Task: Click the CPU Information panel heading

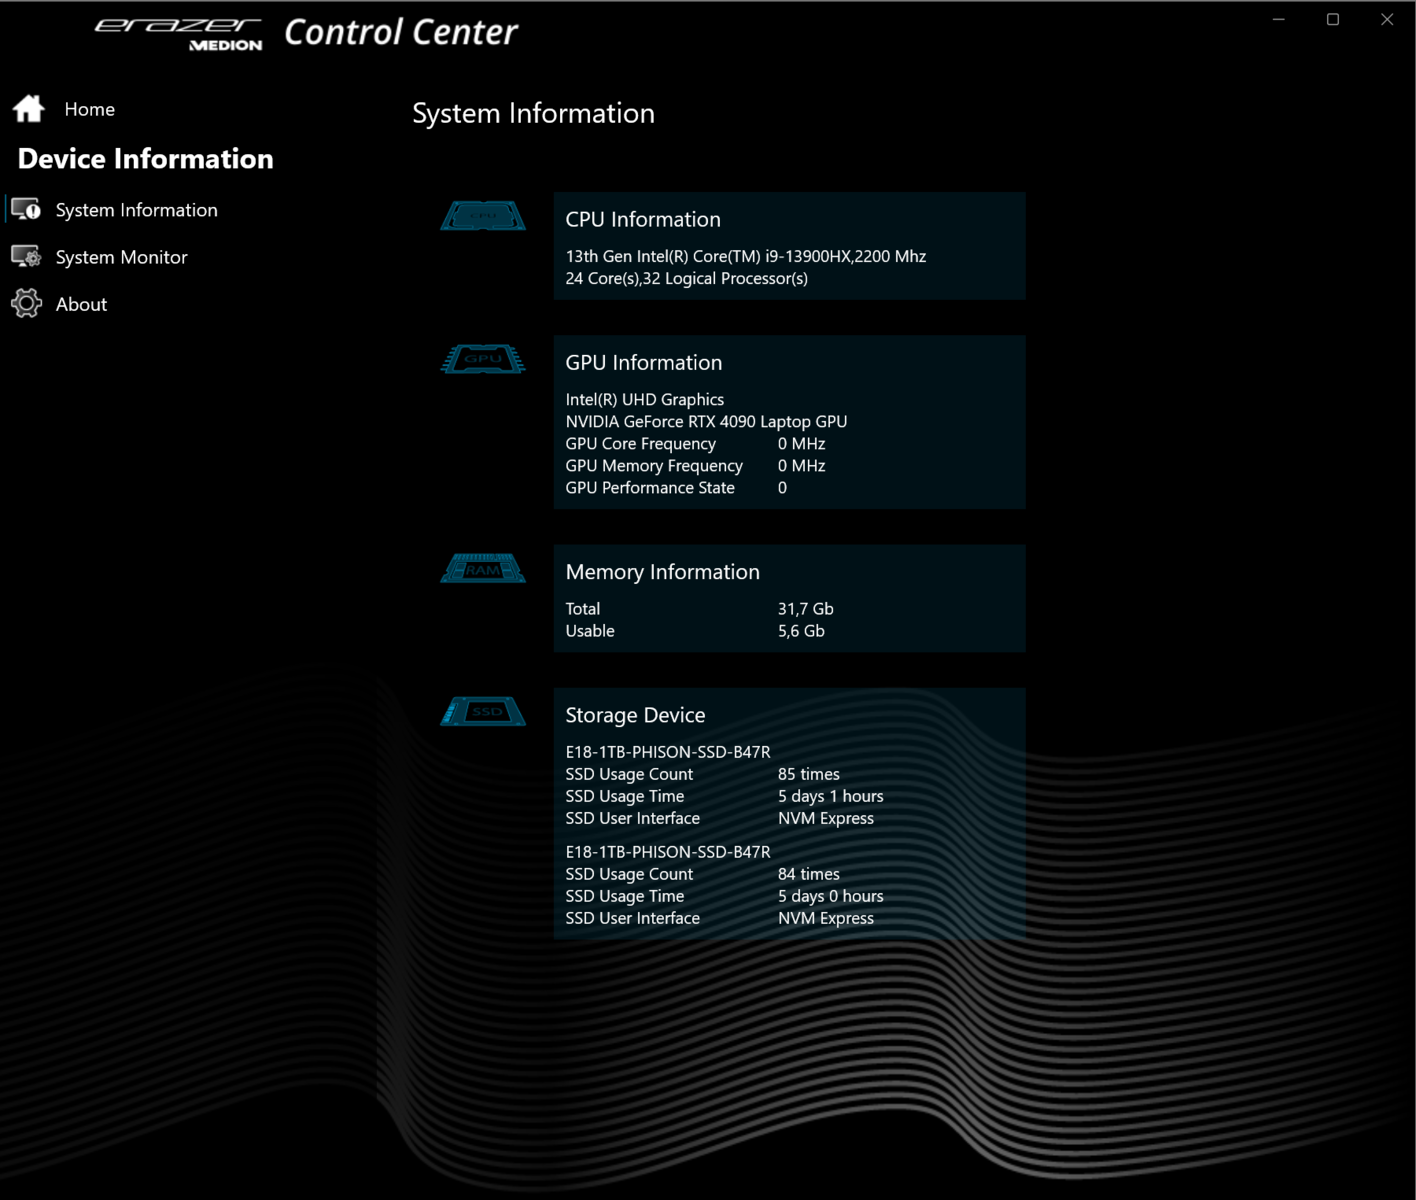Action: coord(643,219)
